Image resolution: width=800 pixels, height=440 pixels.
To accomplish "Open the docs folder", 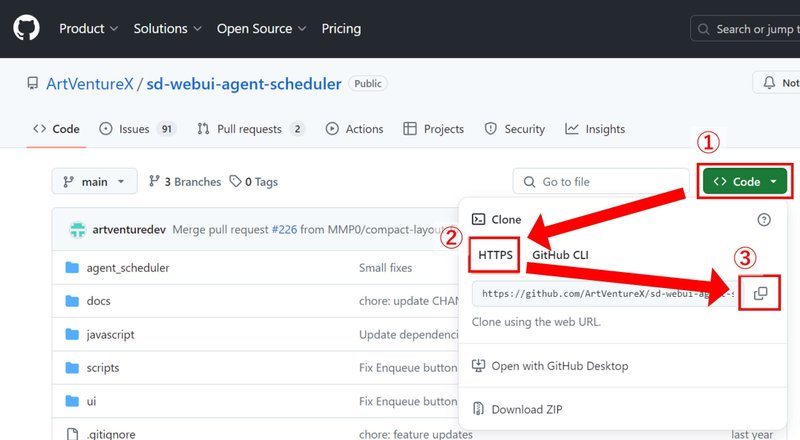I will (99, 301).
